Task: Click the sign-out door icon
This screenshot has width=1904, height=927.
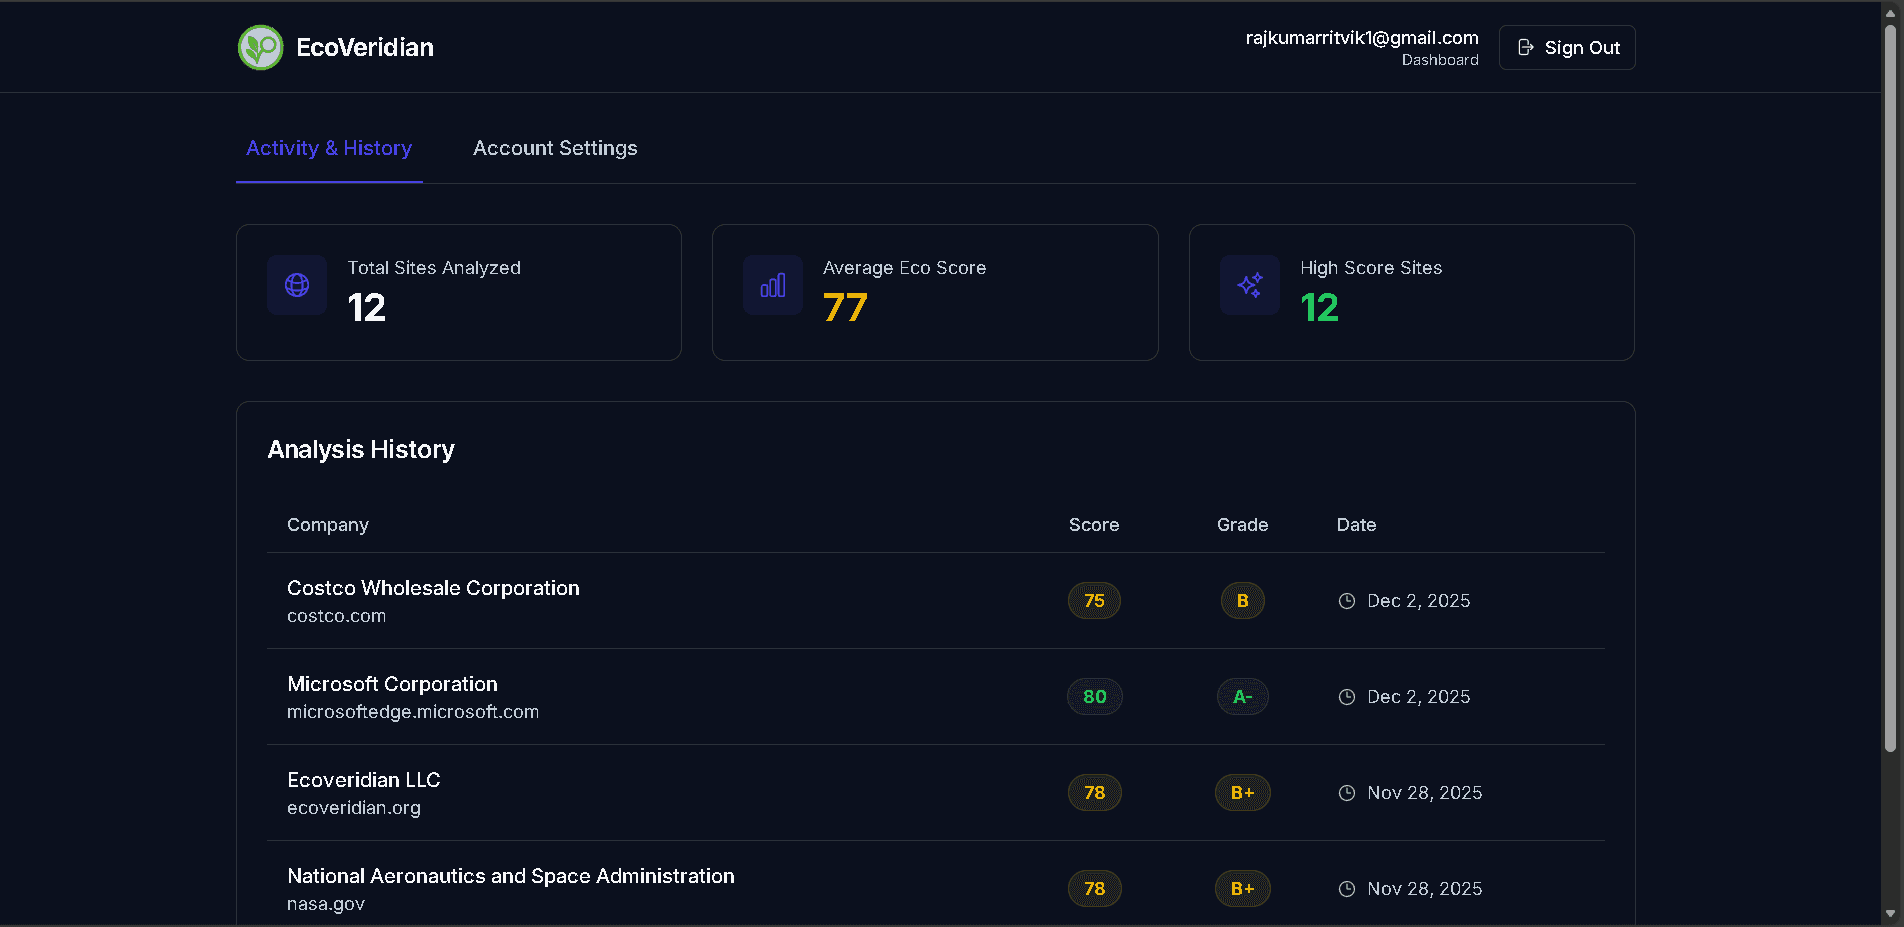Action: (1524, 47)
